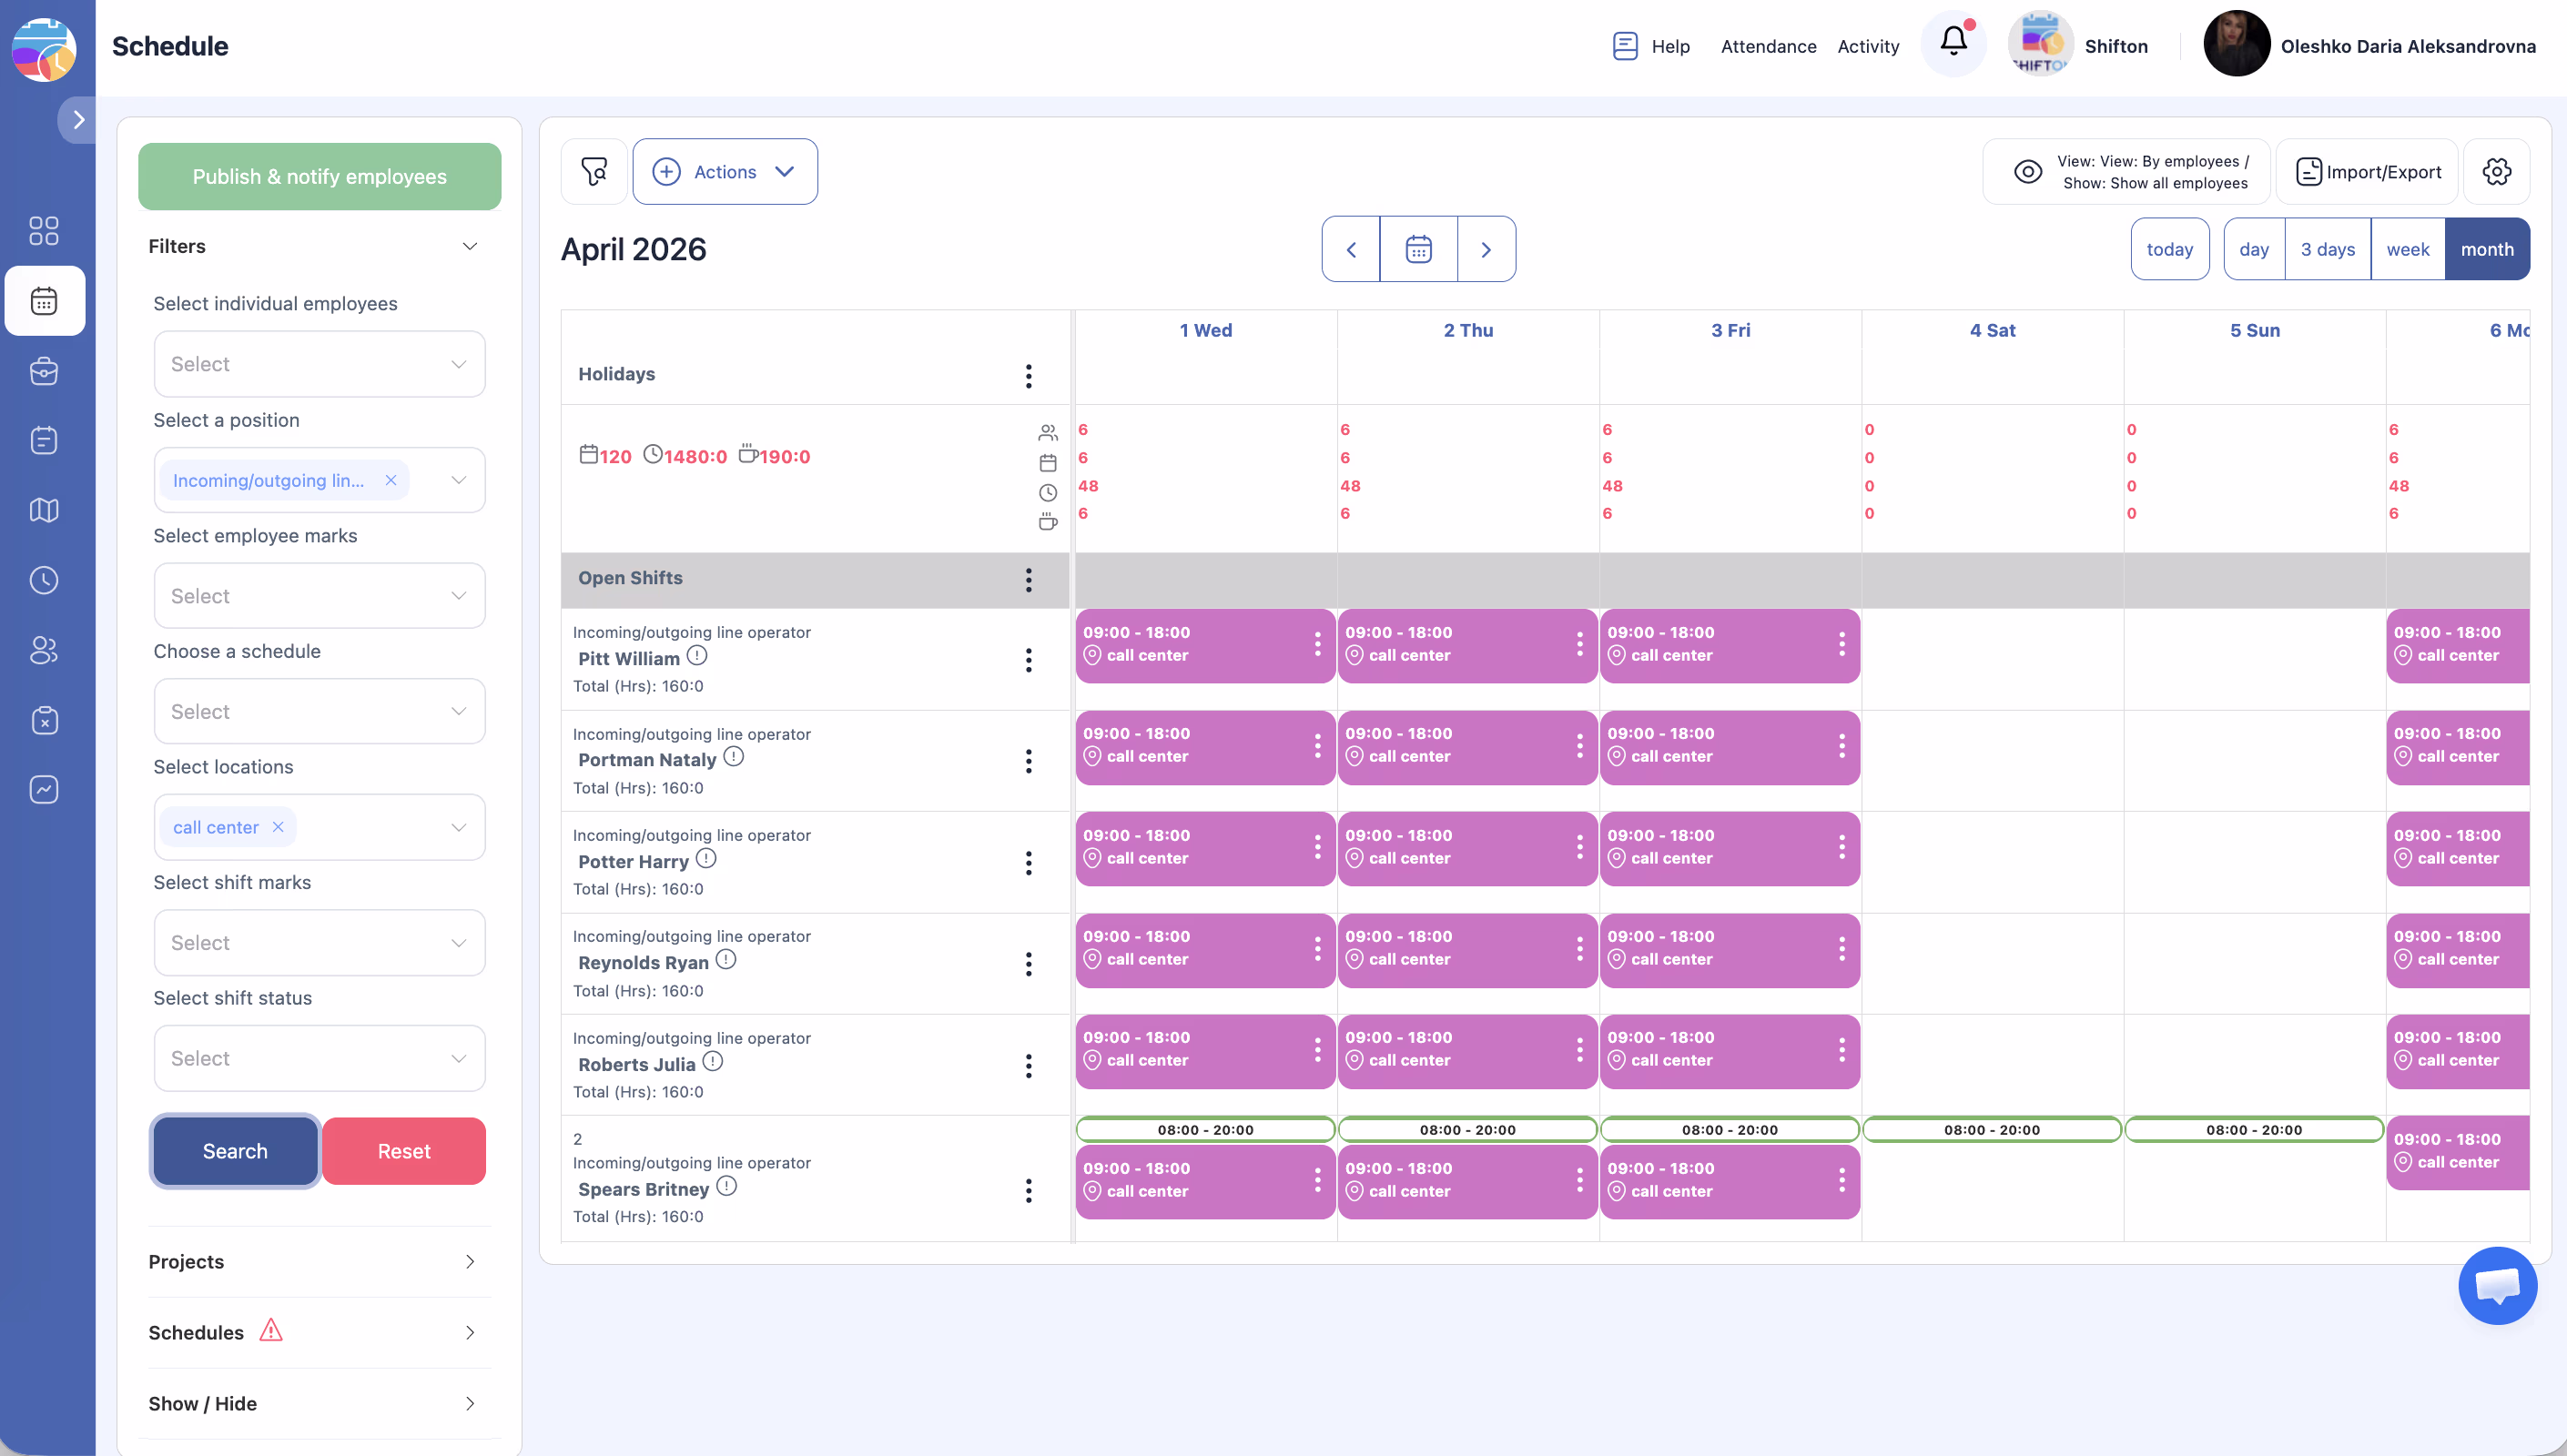Toggle the view eye for employees display

(2027, 172)
